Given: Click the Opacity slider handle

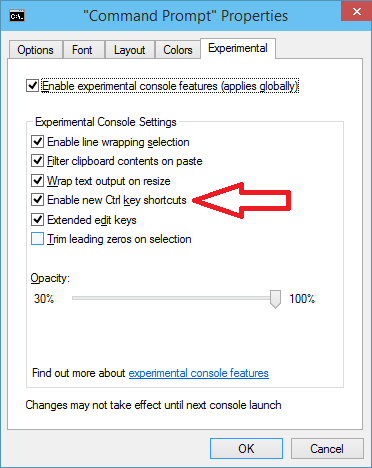Looking at the screenshot, I should (x=275, y=299).
